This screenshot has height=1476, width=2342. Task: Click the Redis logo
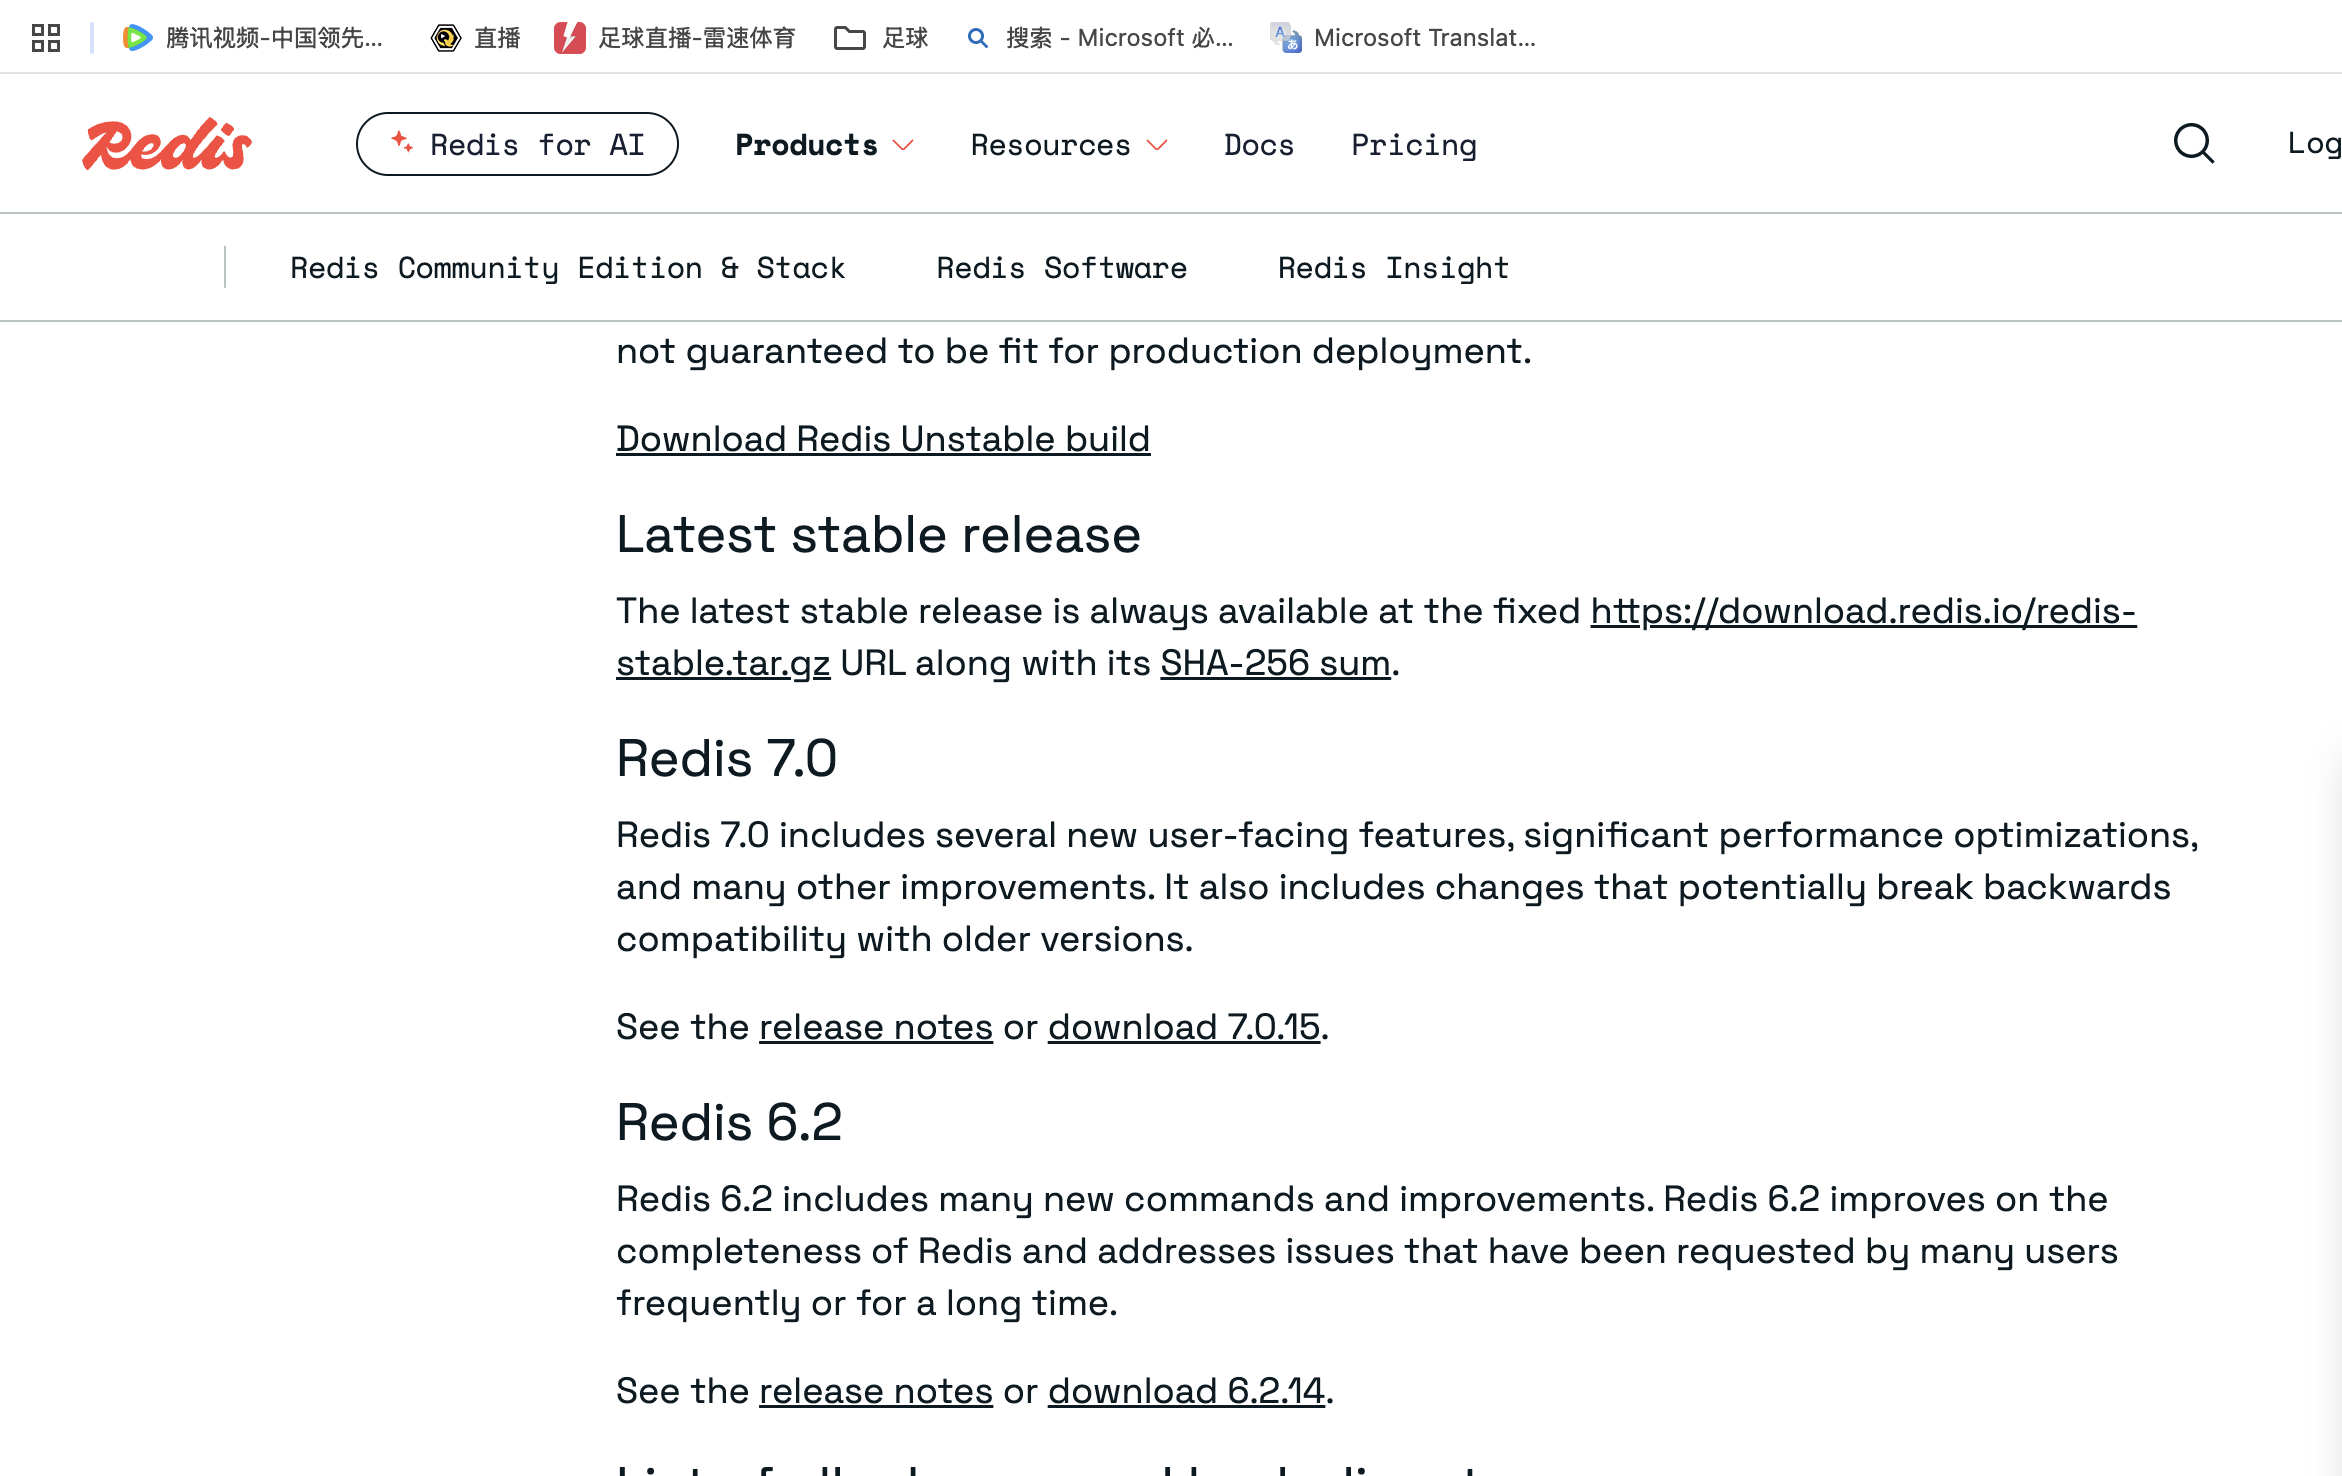(167, 145)
